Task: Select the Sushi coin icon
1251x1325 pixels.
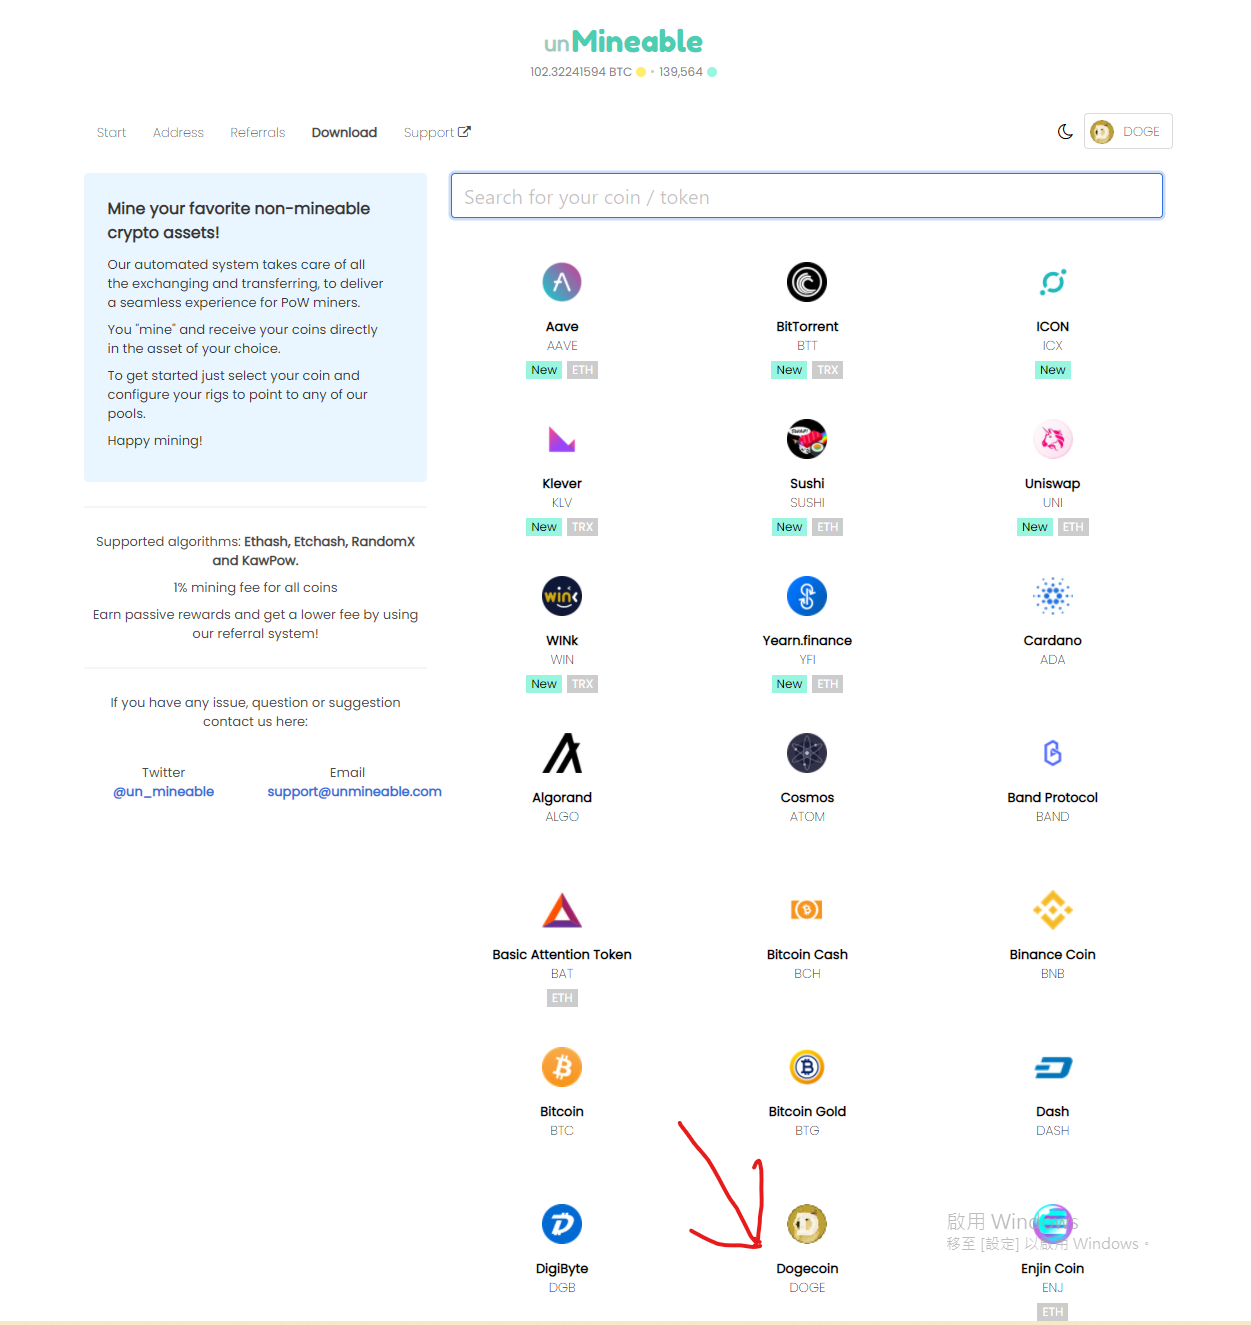Action: coord(807,439)
